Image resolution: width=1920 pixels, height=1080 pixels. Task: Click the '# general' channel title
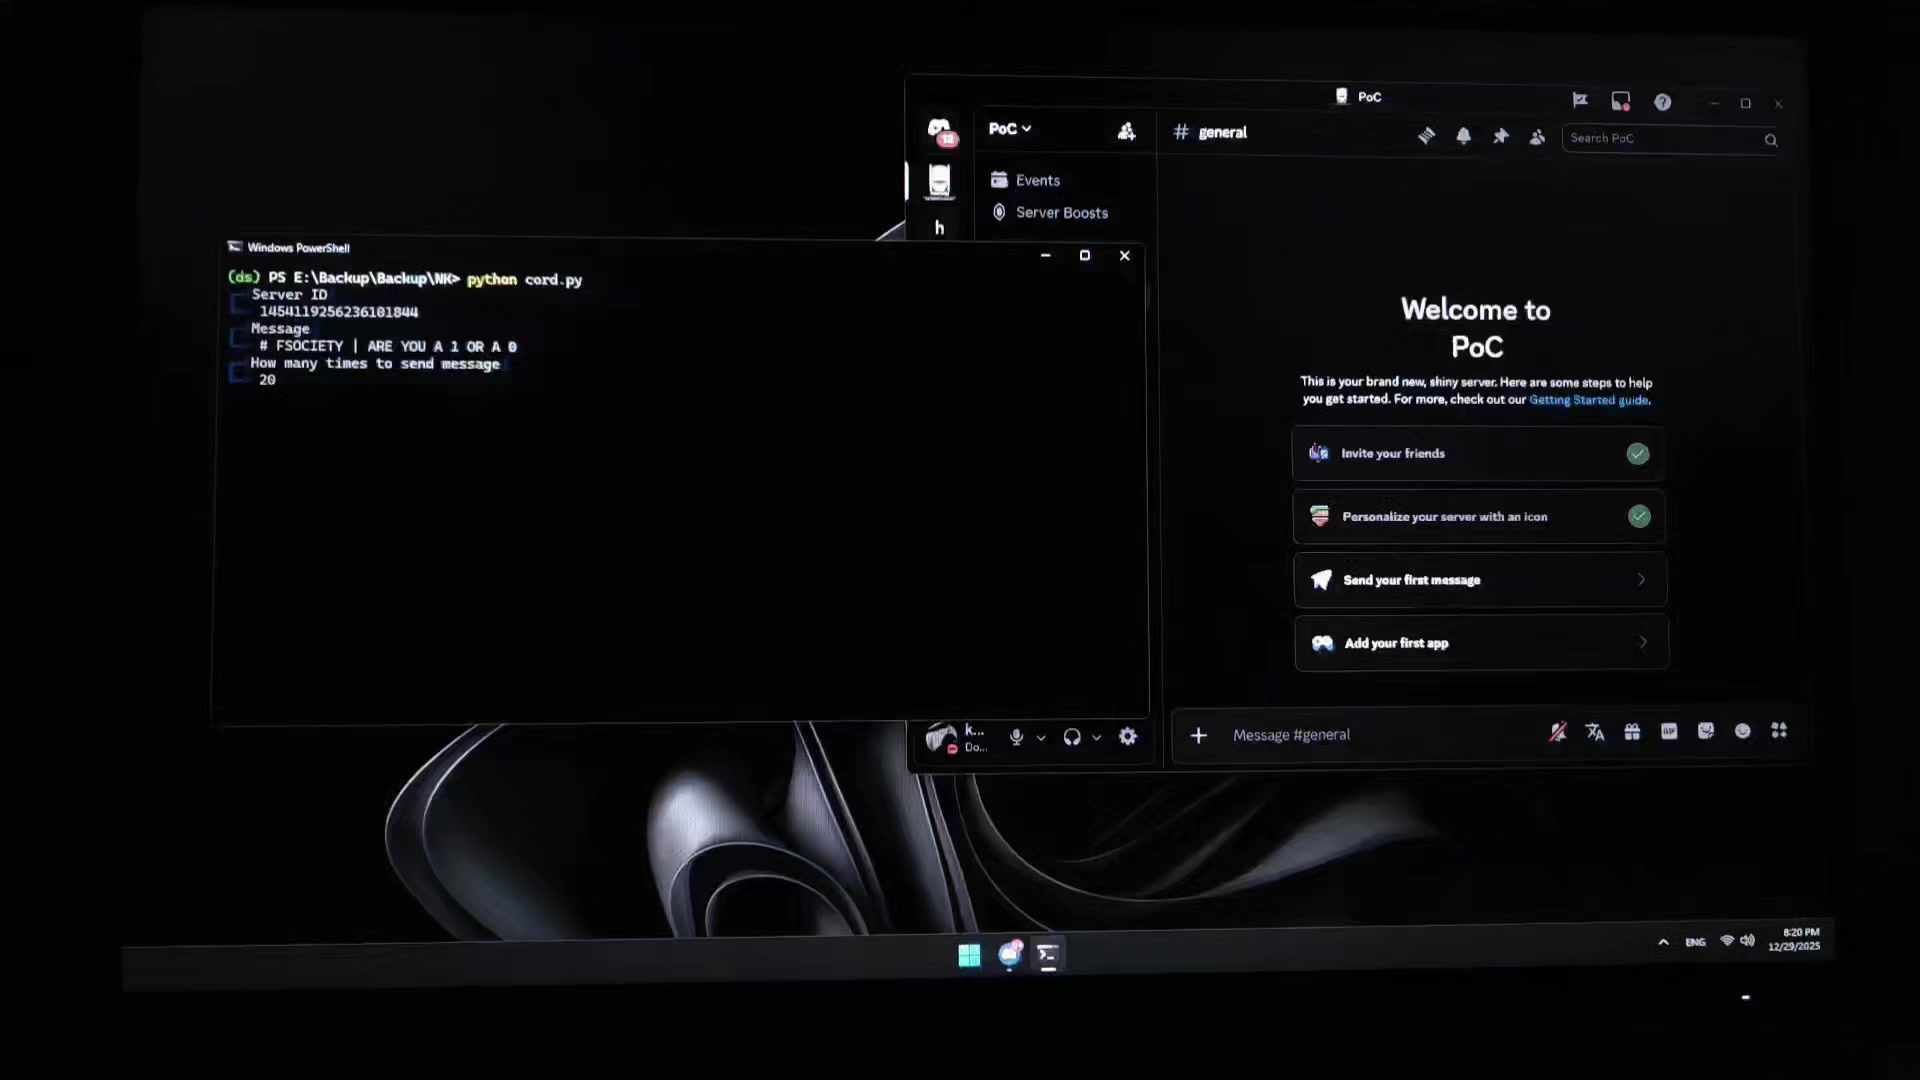[x=1210, y=132]
